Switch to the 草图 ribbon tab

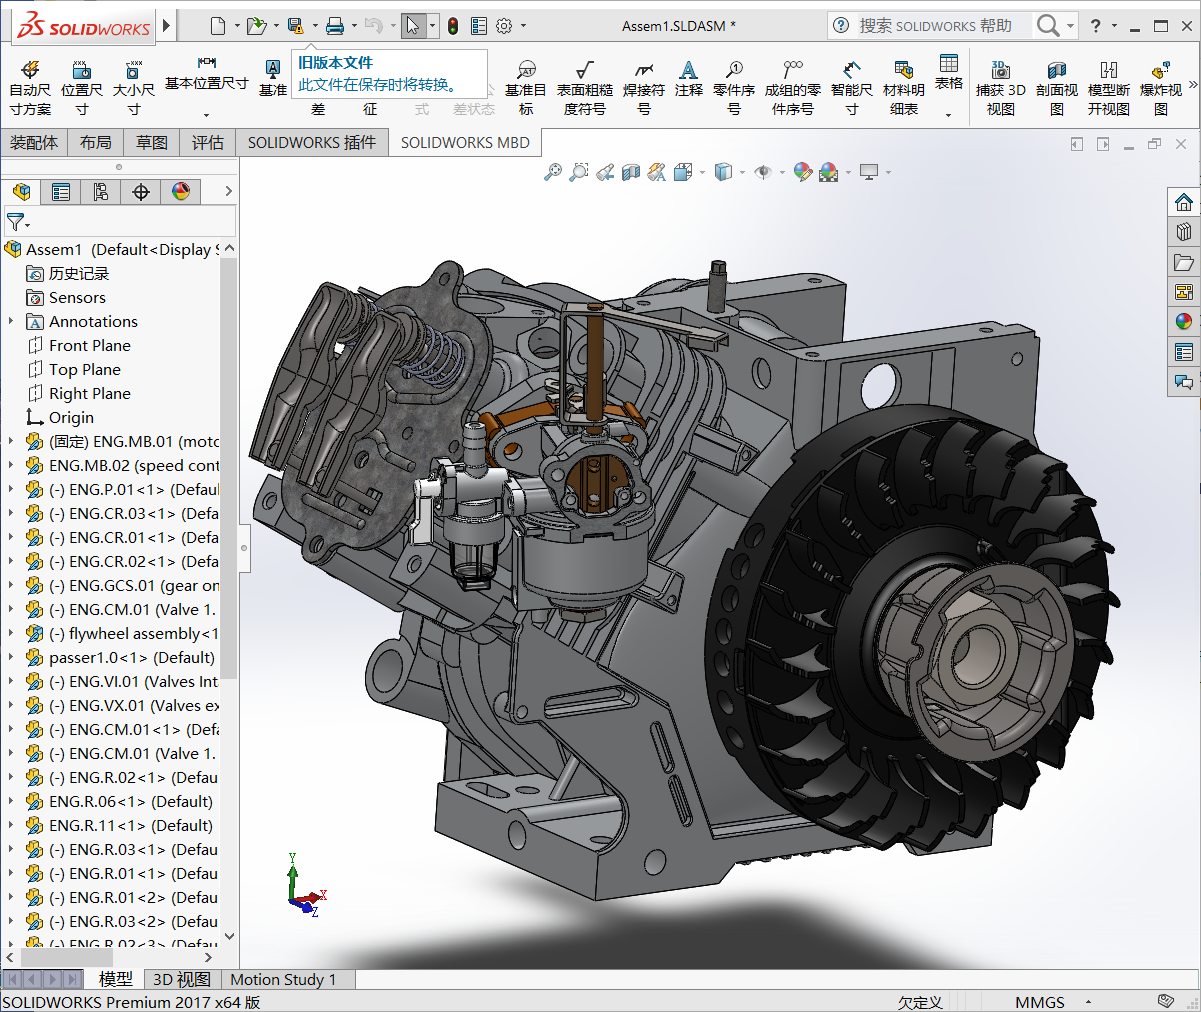point(152,142)
